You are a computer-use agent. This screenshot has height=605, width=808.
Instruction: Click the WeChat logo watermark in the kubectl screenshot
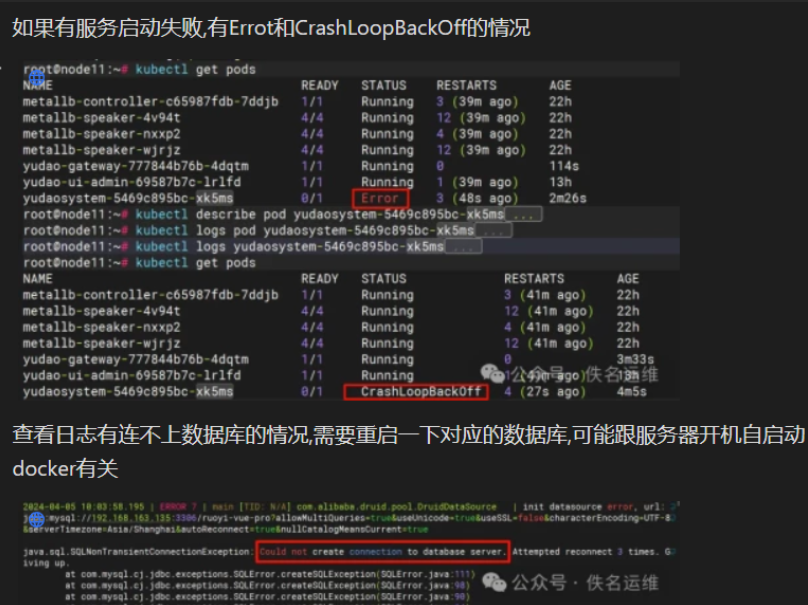click(x=493, y=374)
